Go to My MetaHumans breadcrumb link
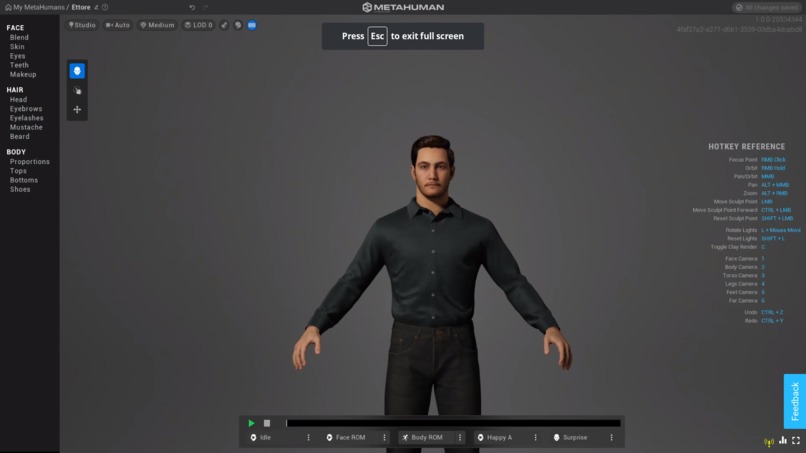The height and width of the screenshot is (453, 806). pos(39,7)
